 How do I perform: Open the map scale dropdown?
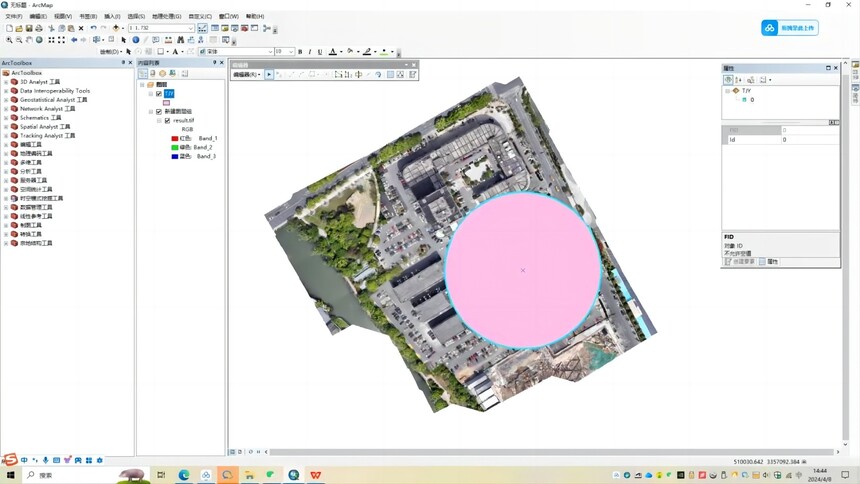point(190,28)
